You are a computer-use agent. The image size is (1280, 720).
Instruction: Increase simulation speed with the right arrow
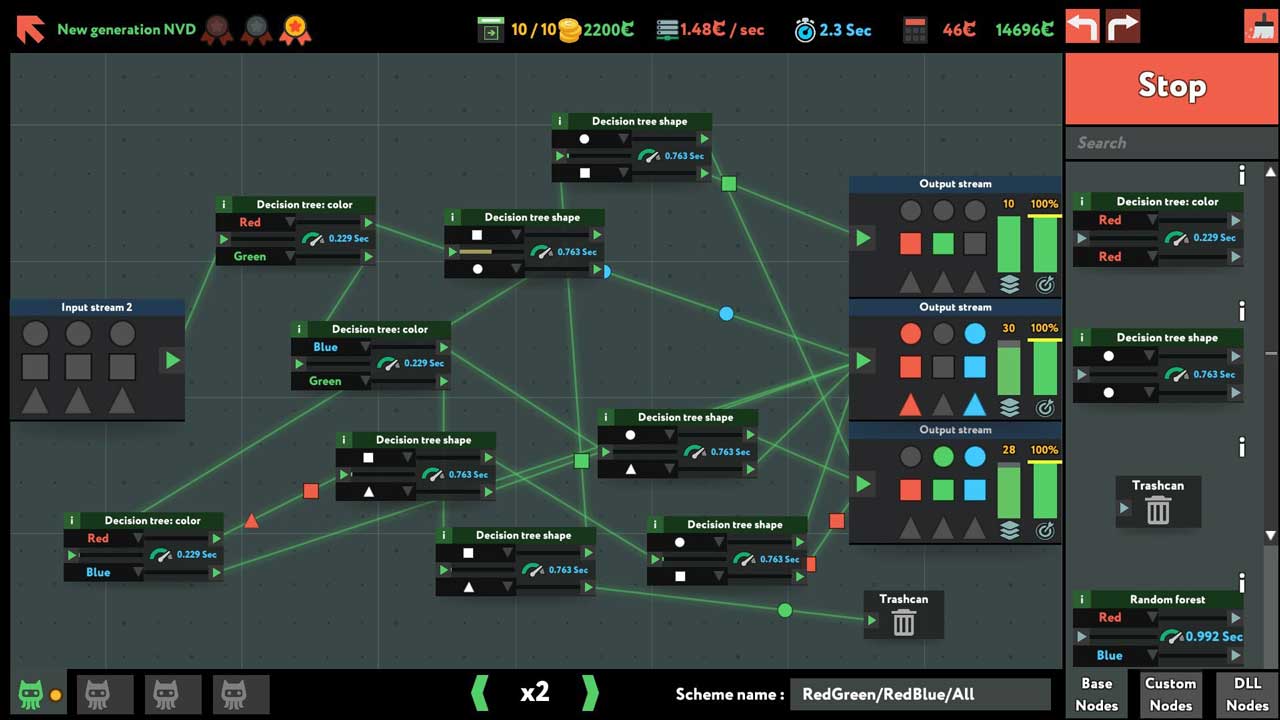590,692
